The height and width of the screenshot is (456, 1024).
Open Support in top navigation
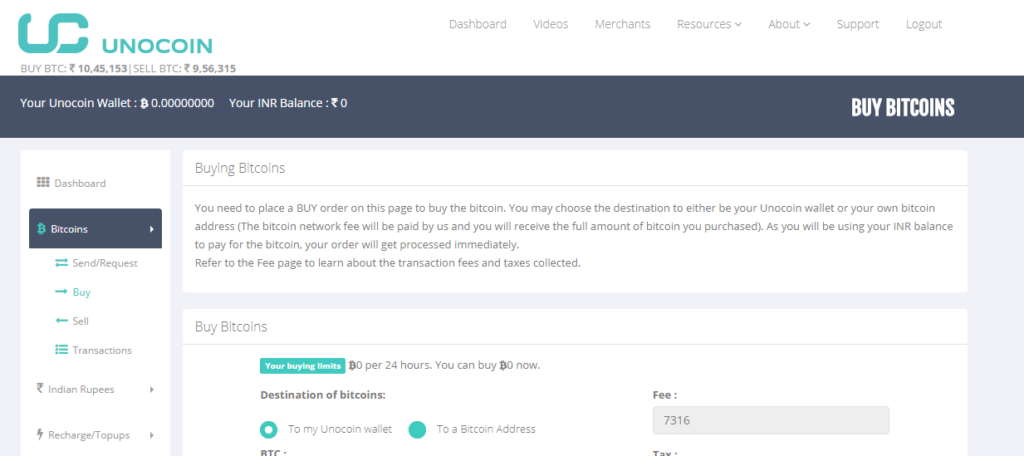(857, 24)
